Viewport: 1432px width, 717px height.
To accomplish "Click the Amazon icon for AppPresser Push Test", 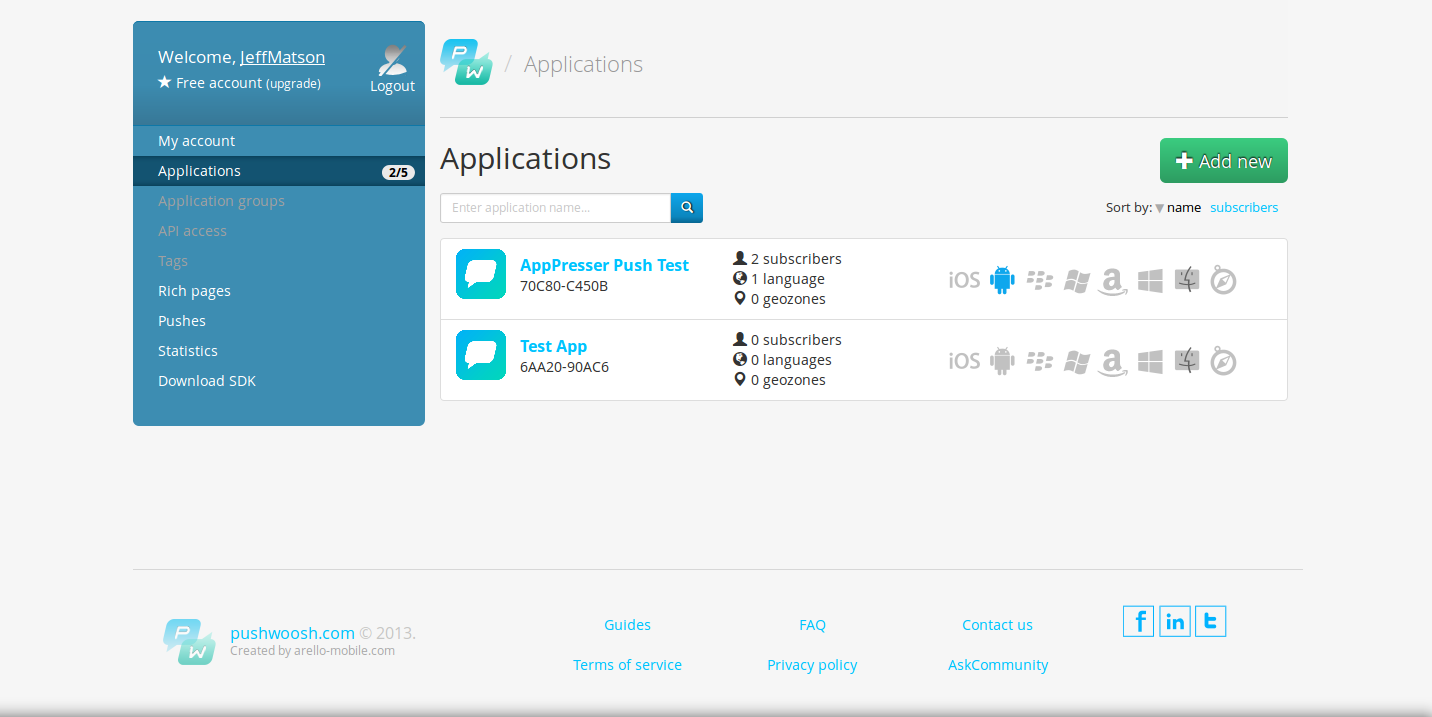I will point(1112,282).
